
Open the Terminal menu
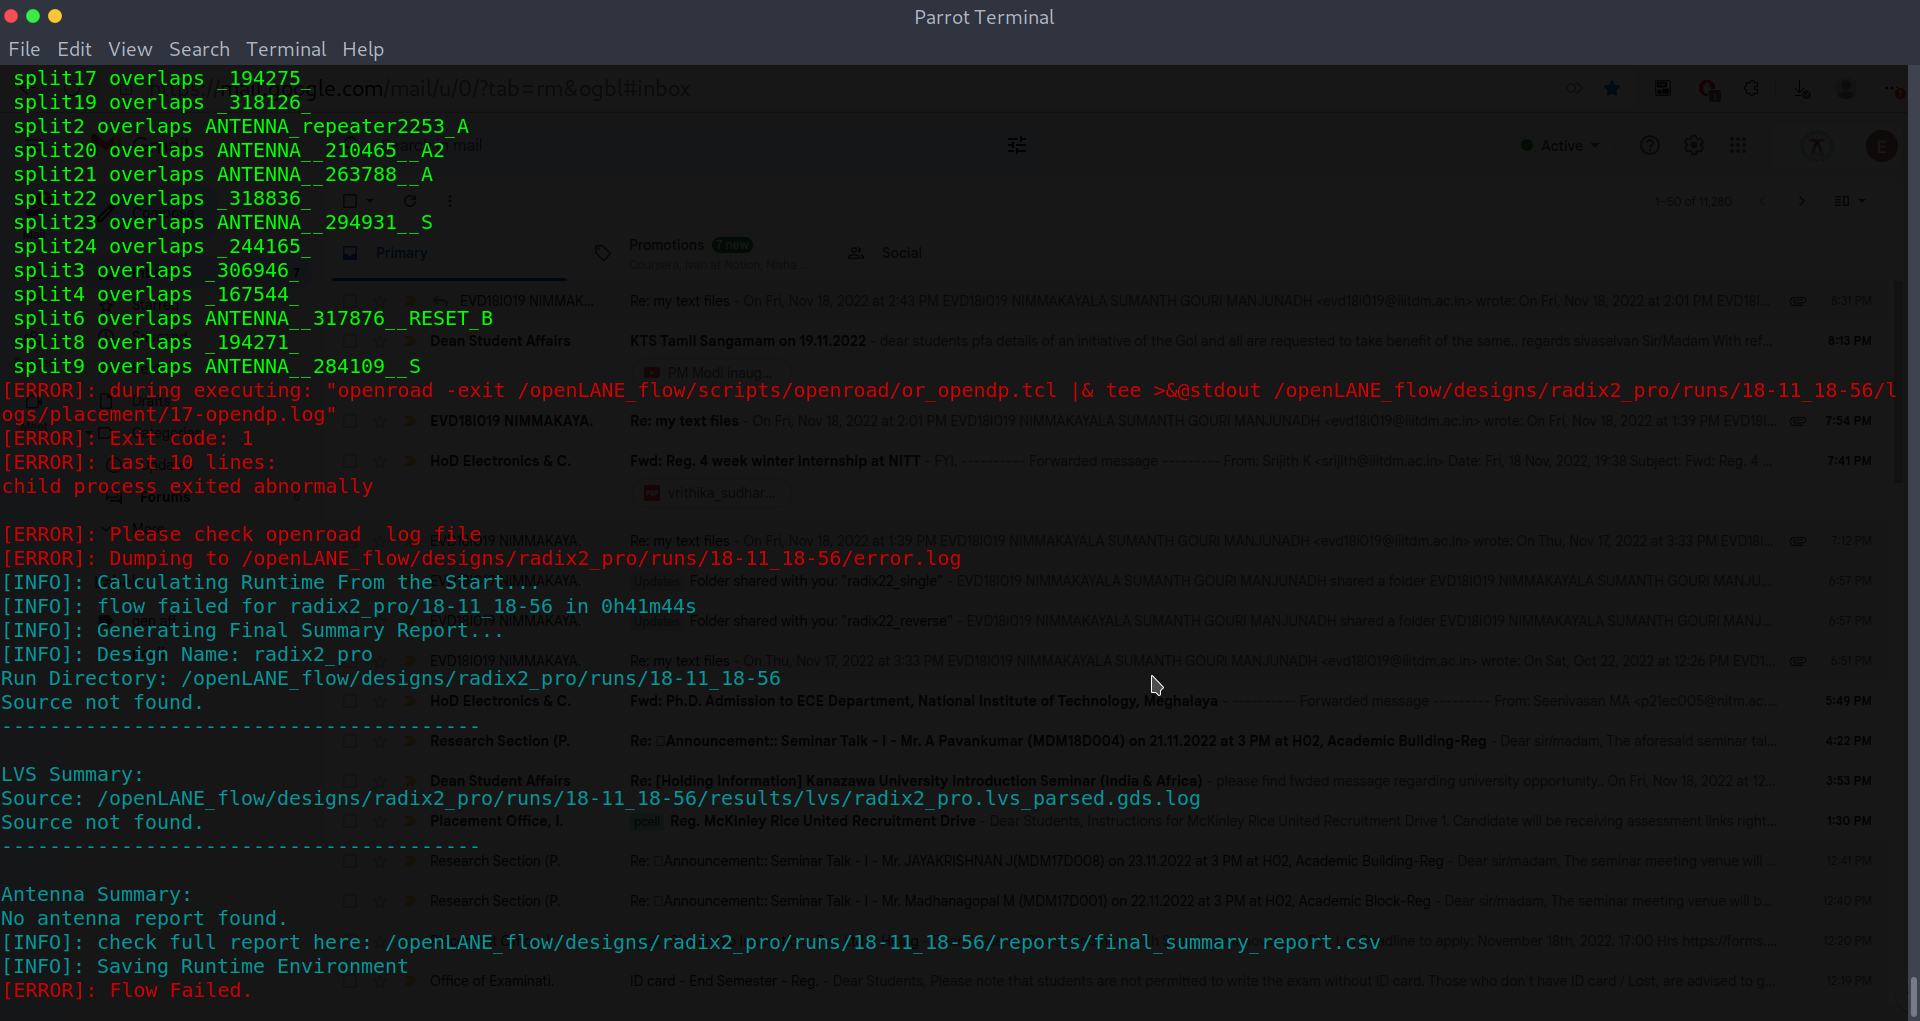tap(285, 49)
